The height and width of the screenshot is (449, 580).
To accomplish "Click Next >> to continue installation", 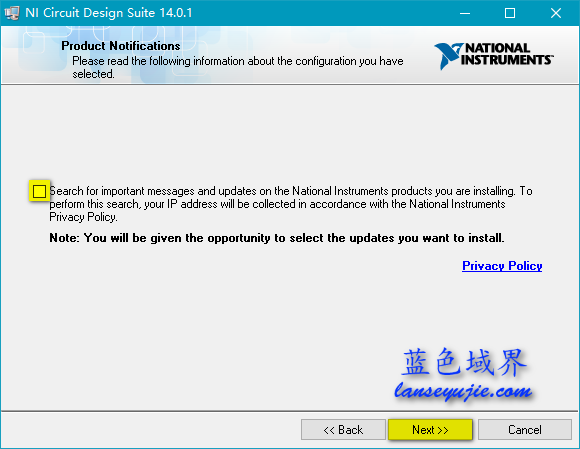I will tap(430, 430).
